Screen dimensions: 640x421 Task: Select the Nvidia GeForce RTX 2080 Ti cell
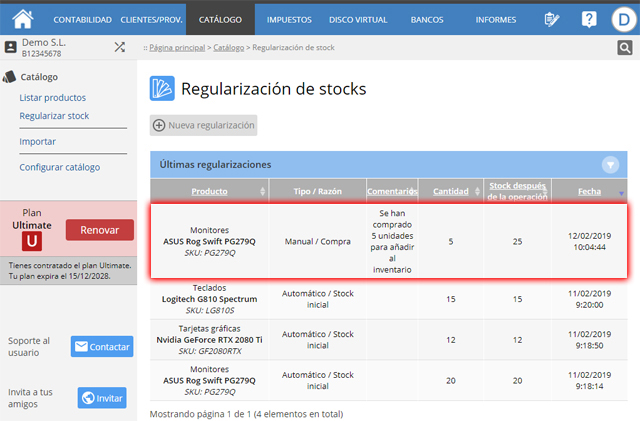(x=209, y=340)
